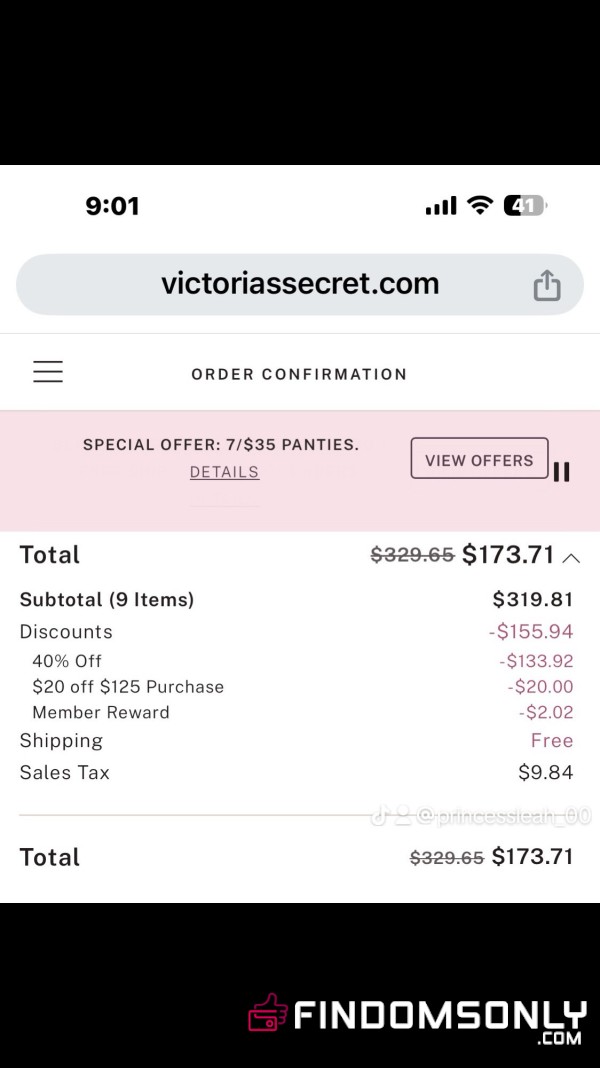
Task: Collapse the order Total chevron
Action: [571, 559]
